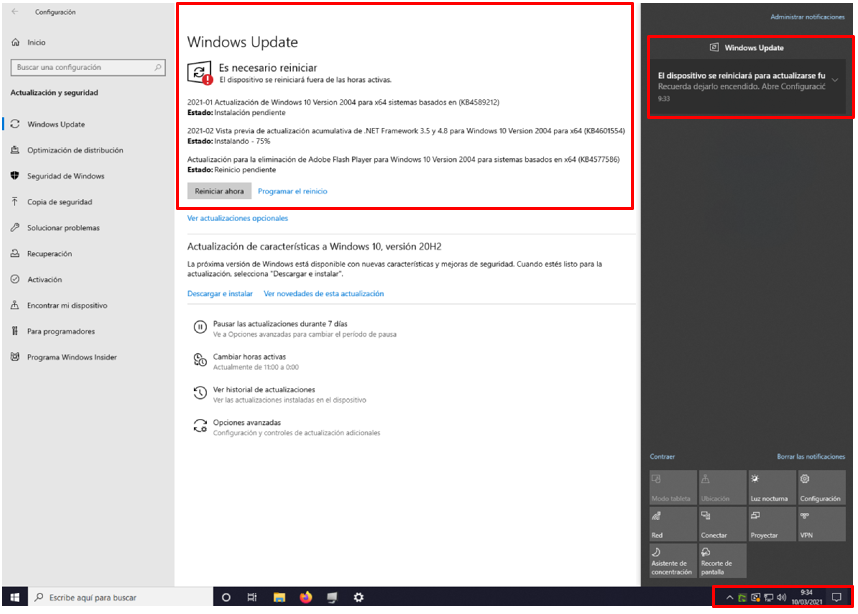
Task: Expand the Windows Update notification chevron
Action: (x=835, y=80)
